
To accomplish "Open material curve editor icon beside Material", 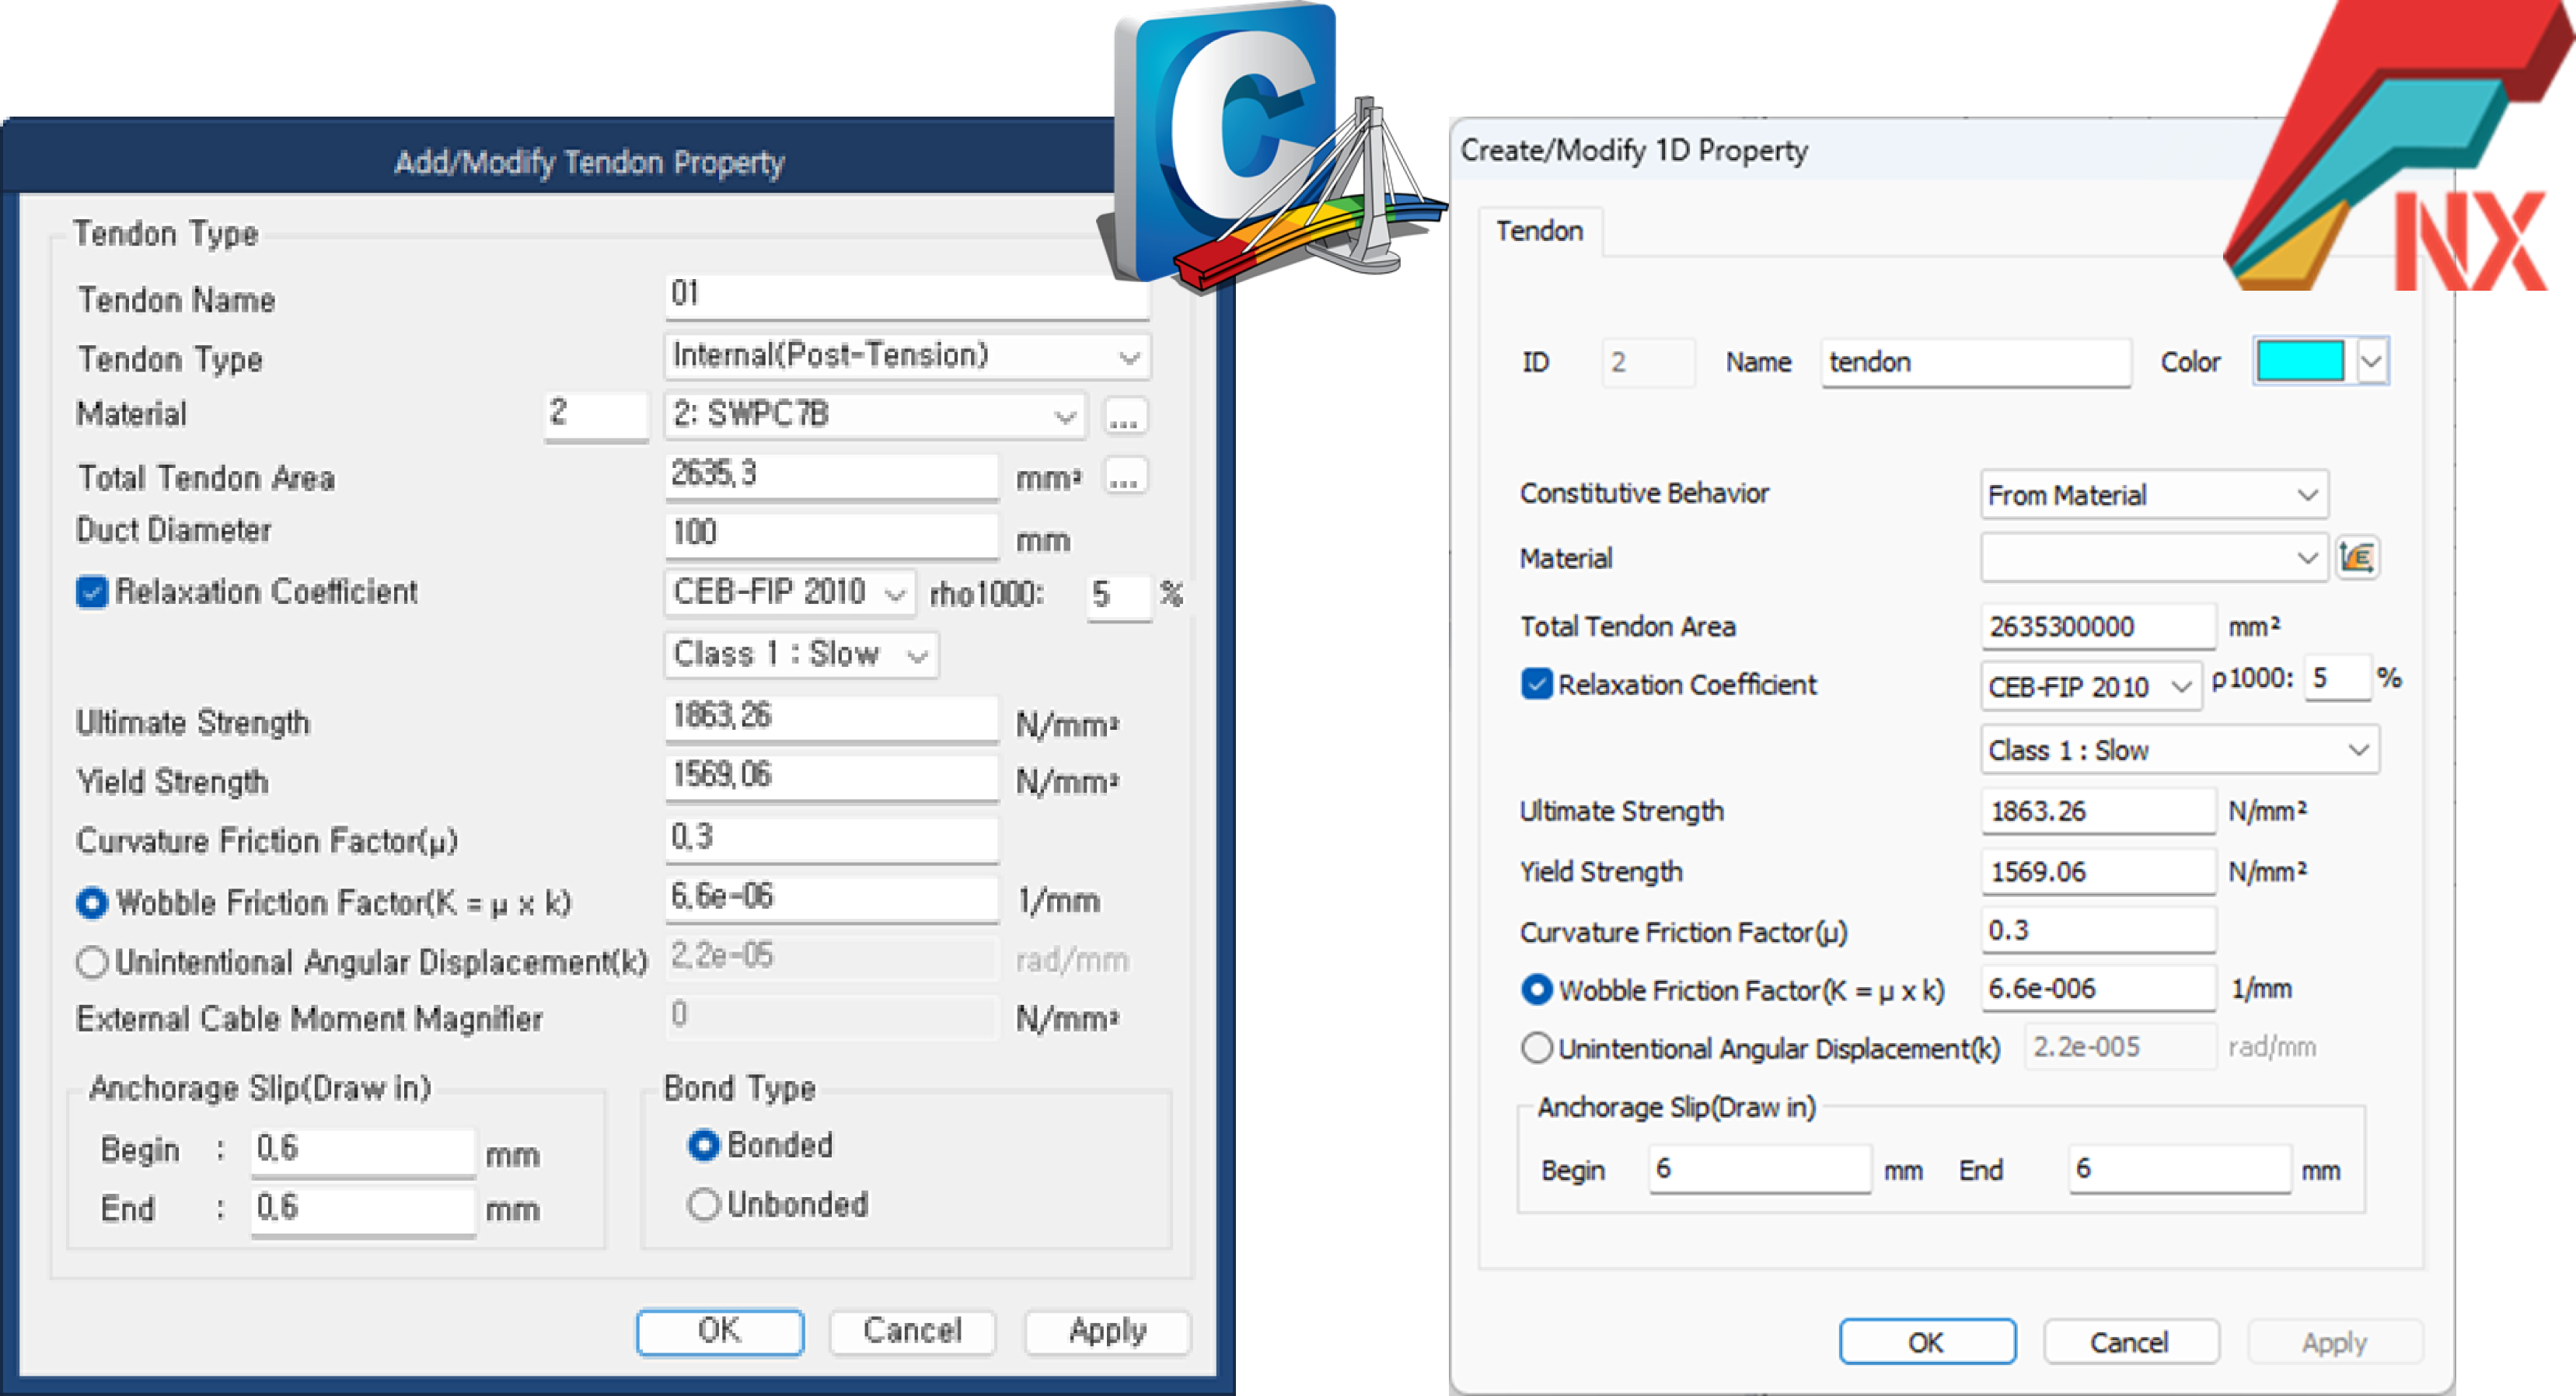I will 2357,557.
